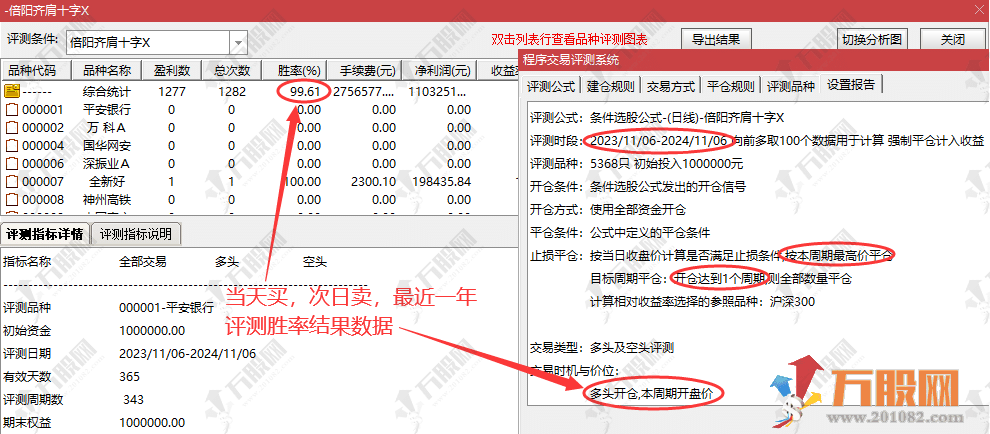The width and height of the screenshot is (990, 434).
Task: Click the 1277 profit count cell
Action: point(172,92)
